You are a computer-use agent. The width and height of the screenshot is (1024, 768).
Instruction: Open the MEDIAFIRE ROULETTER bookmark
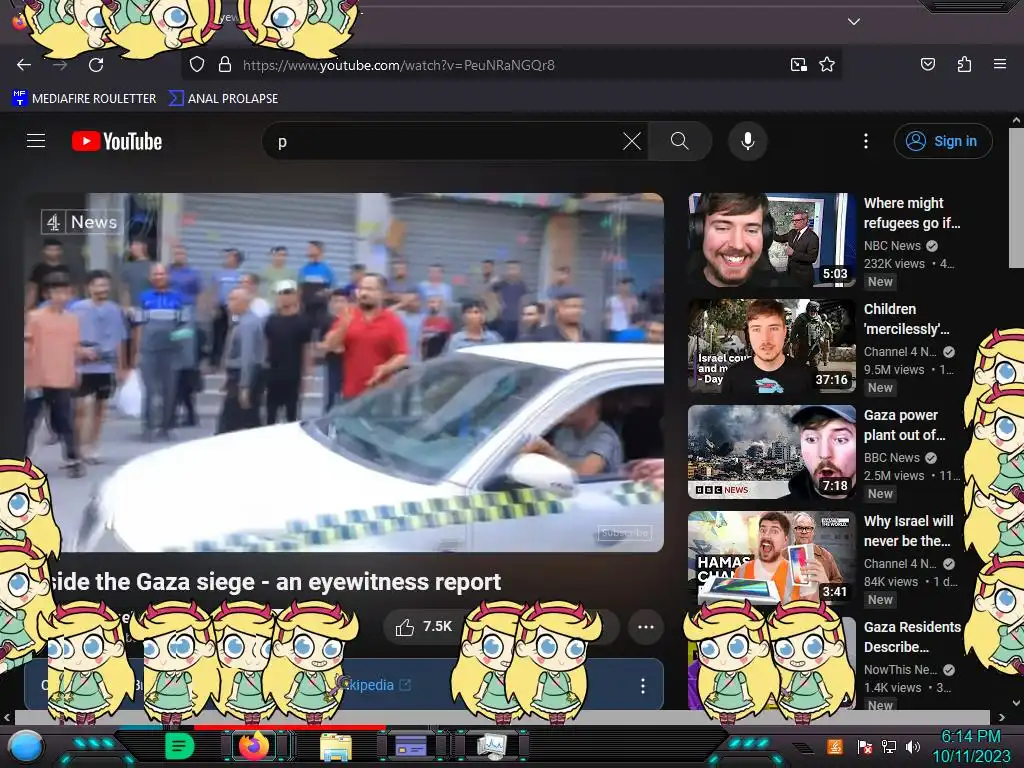point(84,99)
